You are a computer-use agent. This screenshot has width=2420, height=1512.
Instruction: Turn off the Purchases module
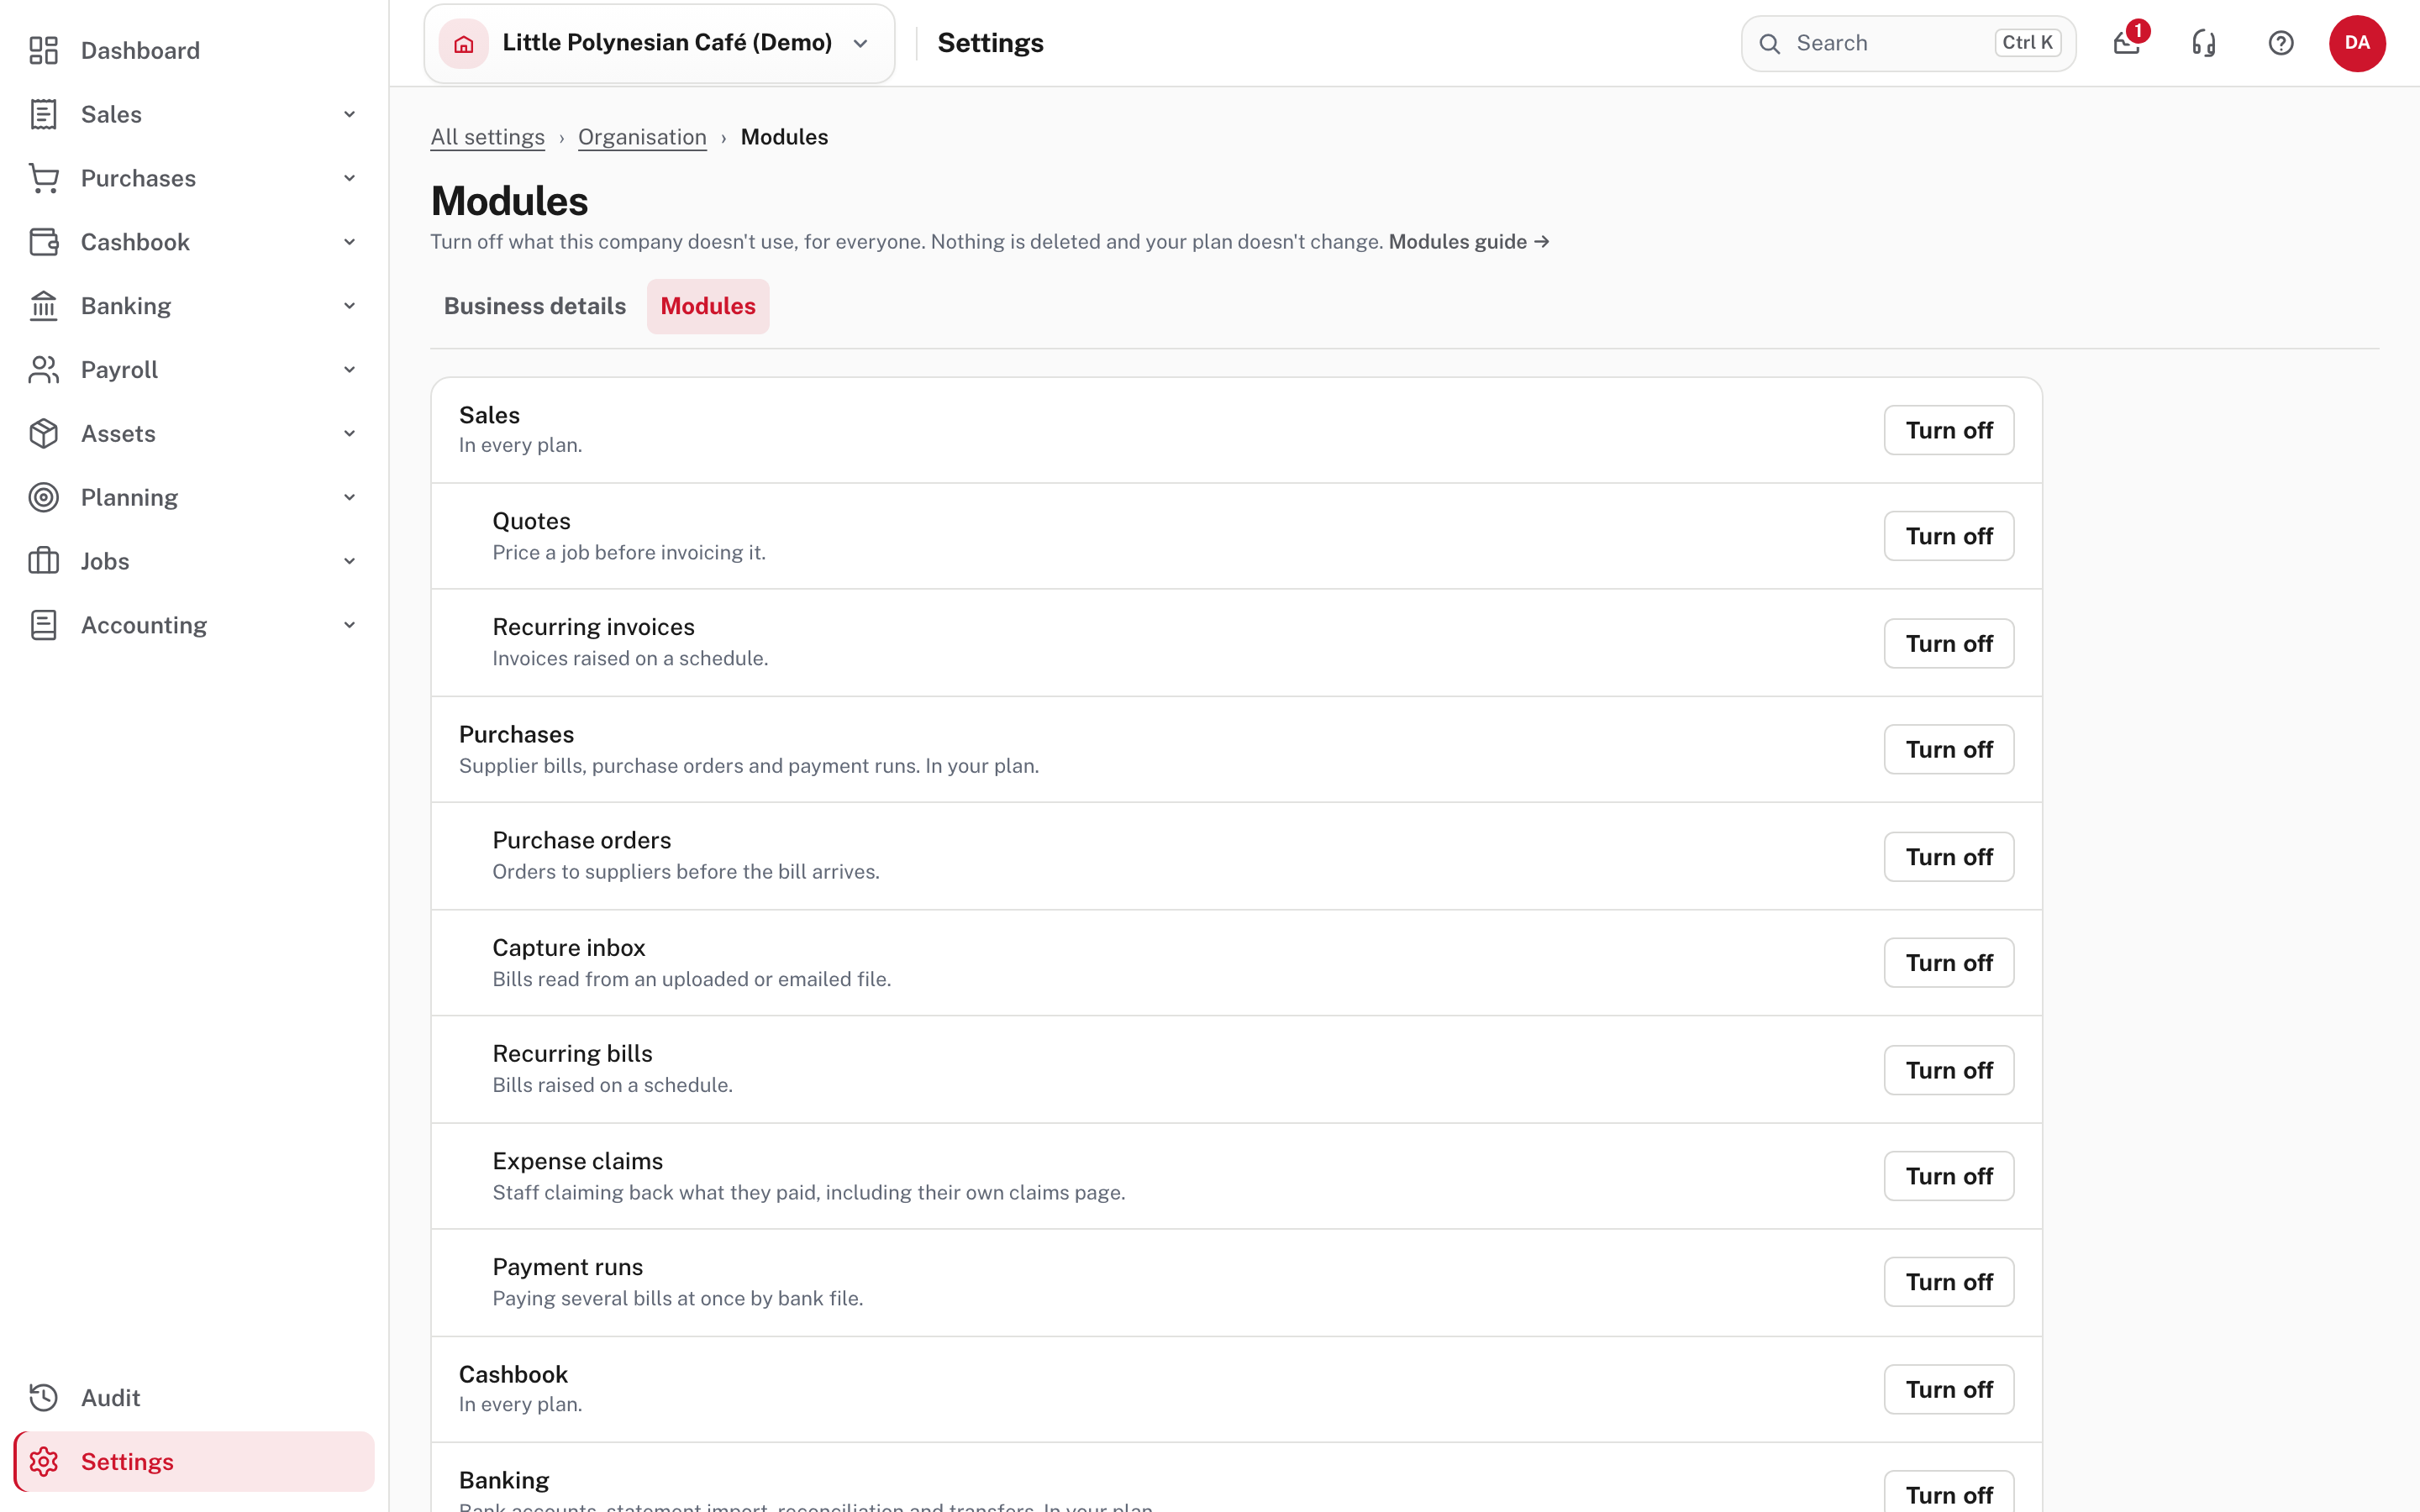(x=1949, y=749)
